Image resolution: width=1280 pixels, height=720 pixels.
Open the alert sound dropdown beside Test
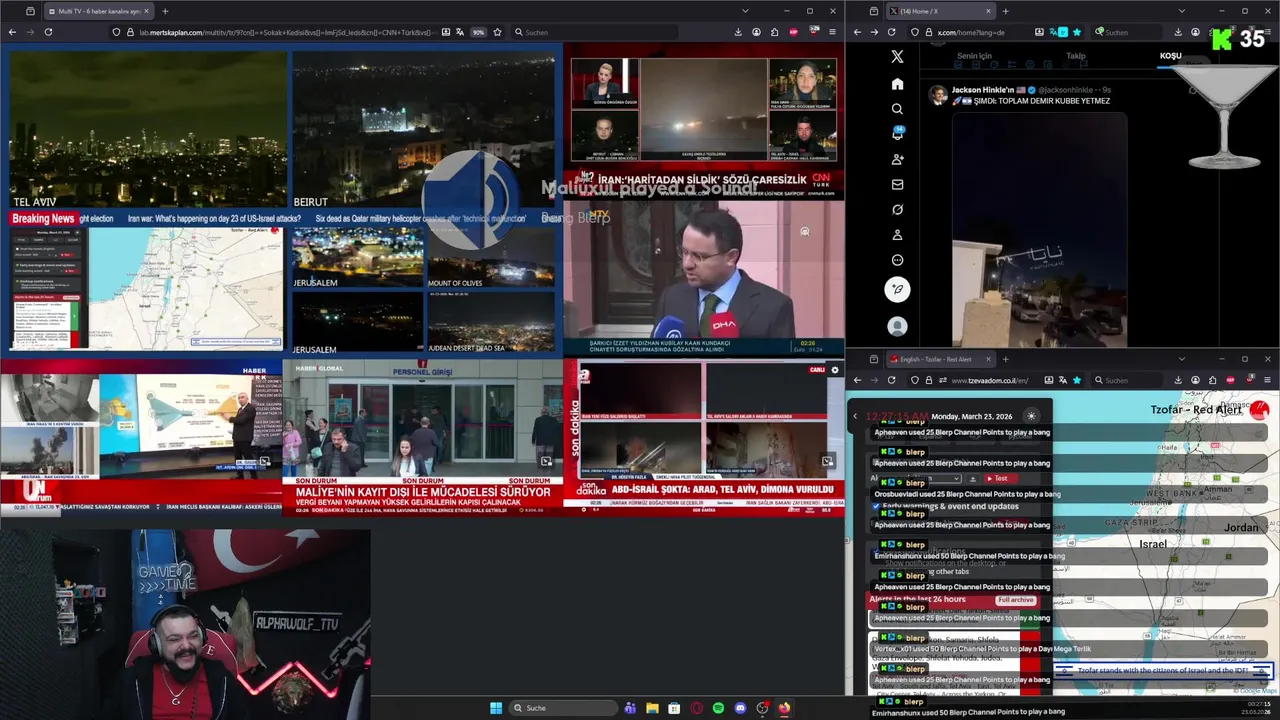point(917,479)
